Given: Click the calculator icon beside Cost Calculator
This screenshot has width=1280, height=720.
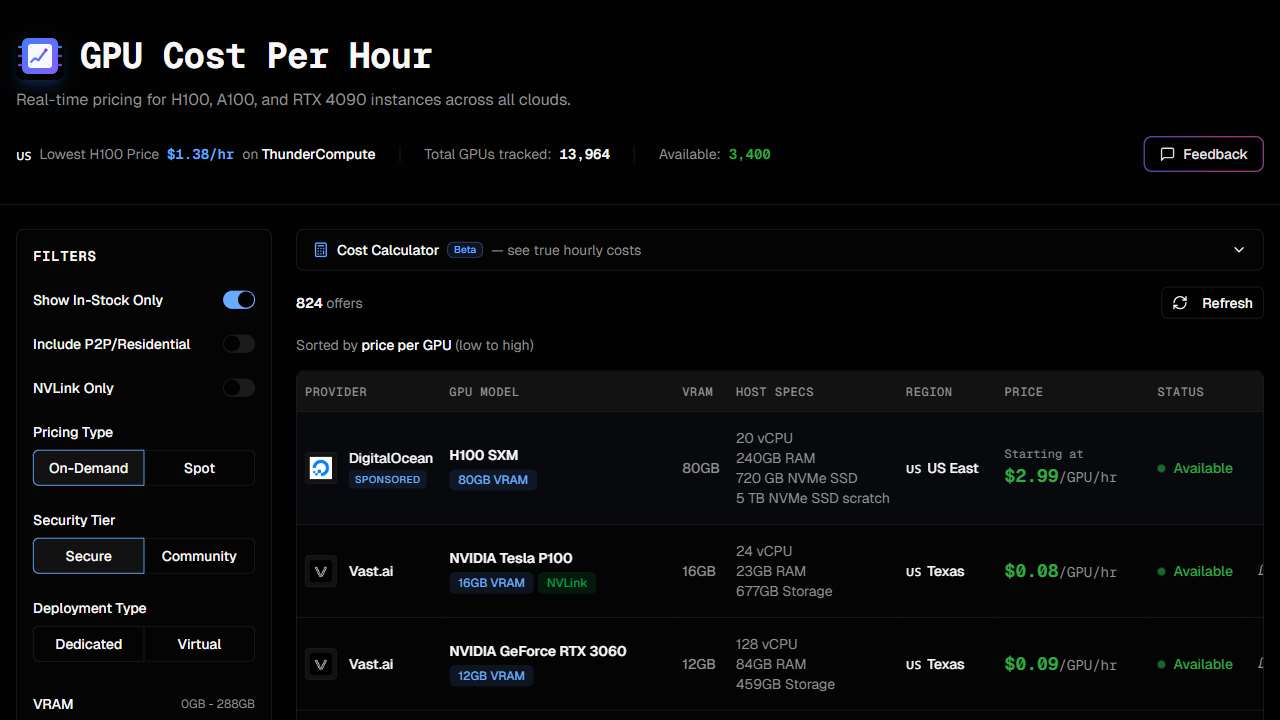Looking at the screenshot, I should (x=320, y=250).
